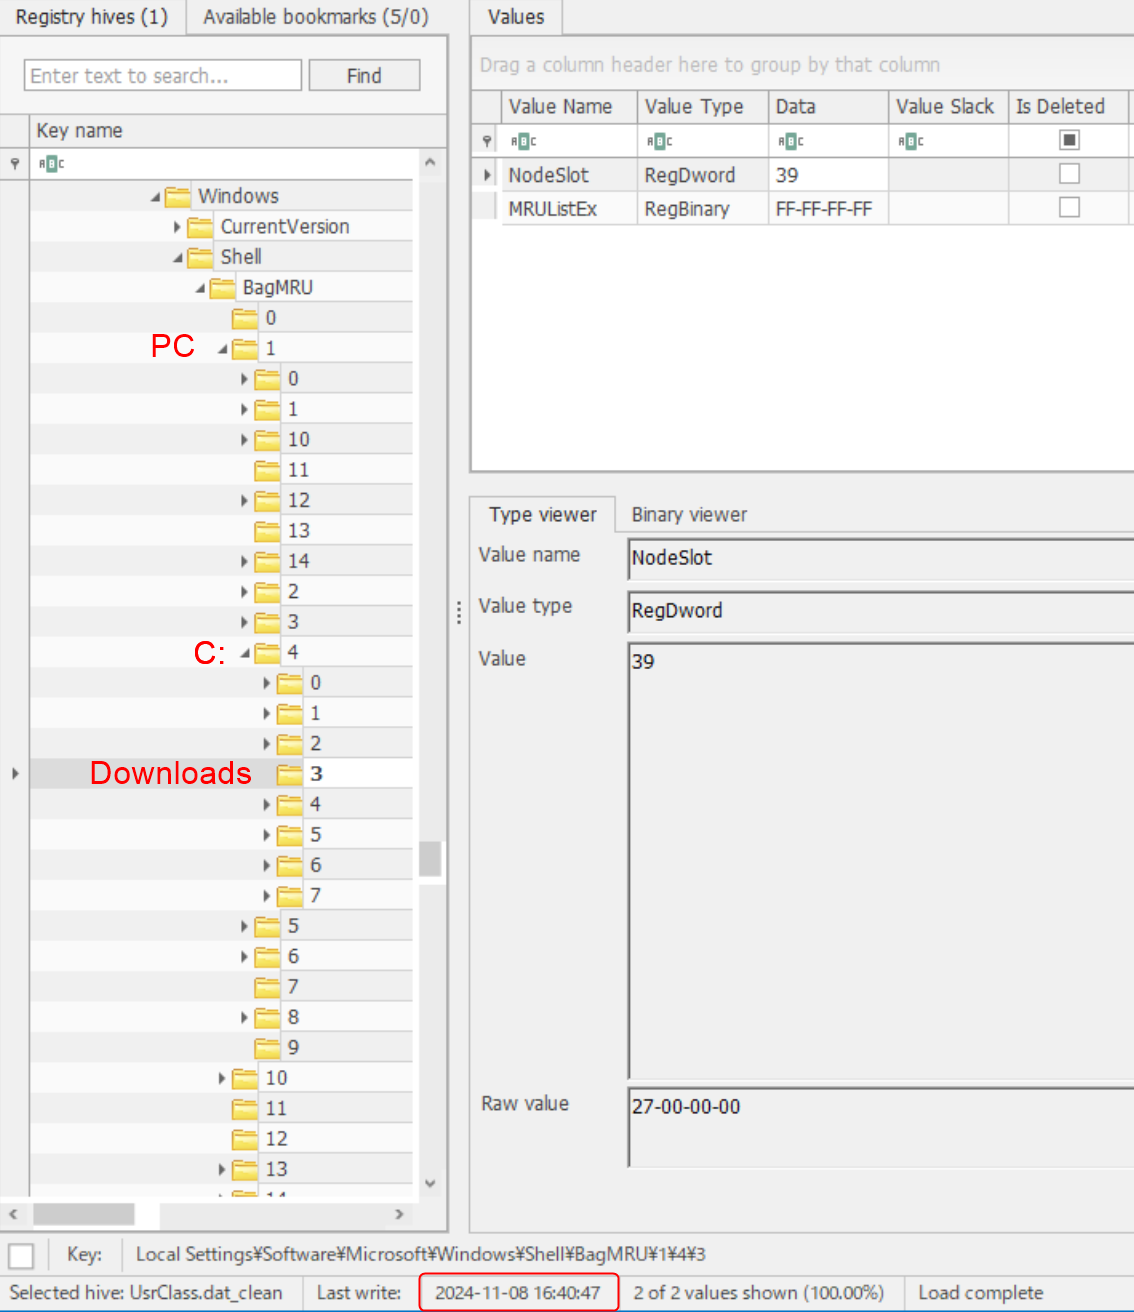Viewport: 1134px width, 1312px height.
Task: Open the Value Type column filter operator icon
Action: point(660,141)
